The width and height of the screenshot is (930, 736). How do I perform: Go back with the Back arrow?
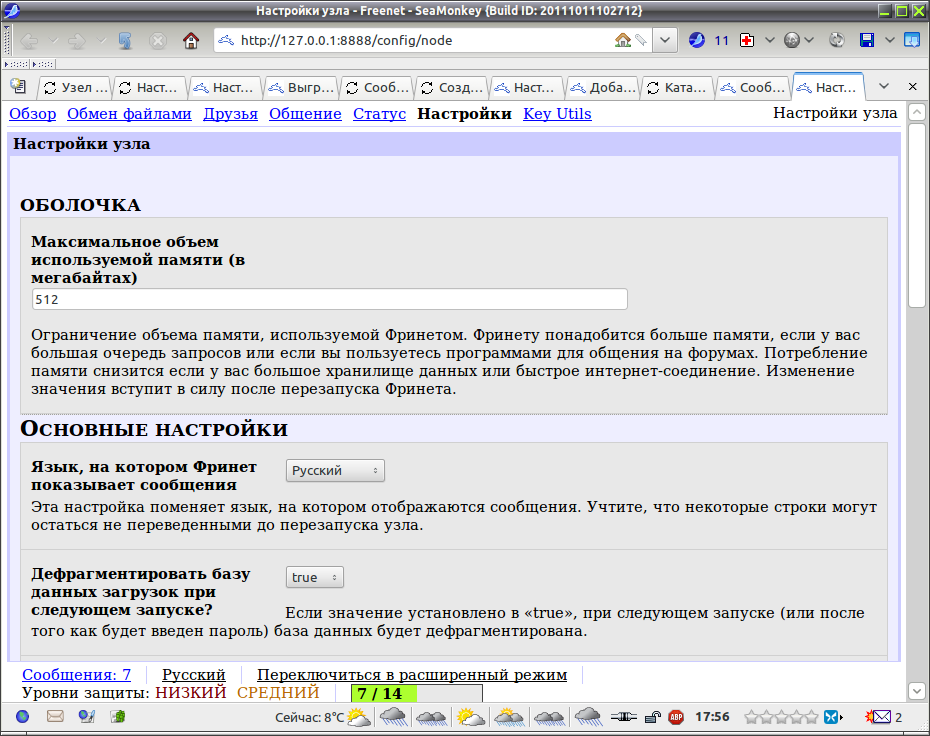click(30, 40)
